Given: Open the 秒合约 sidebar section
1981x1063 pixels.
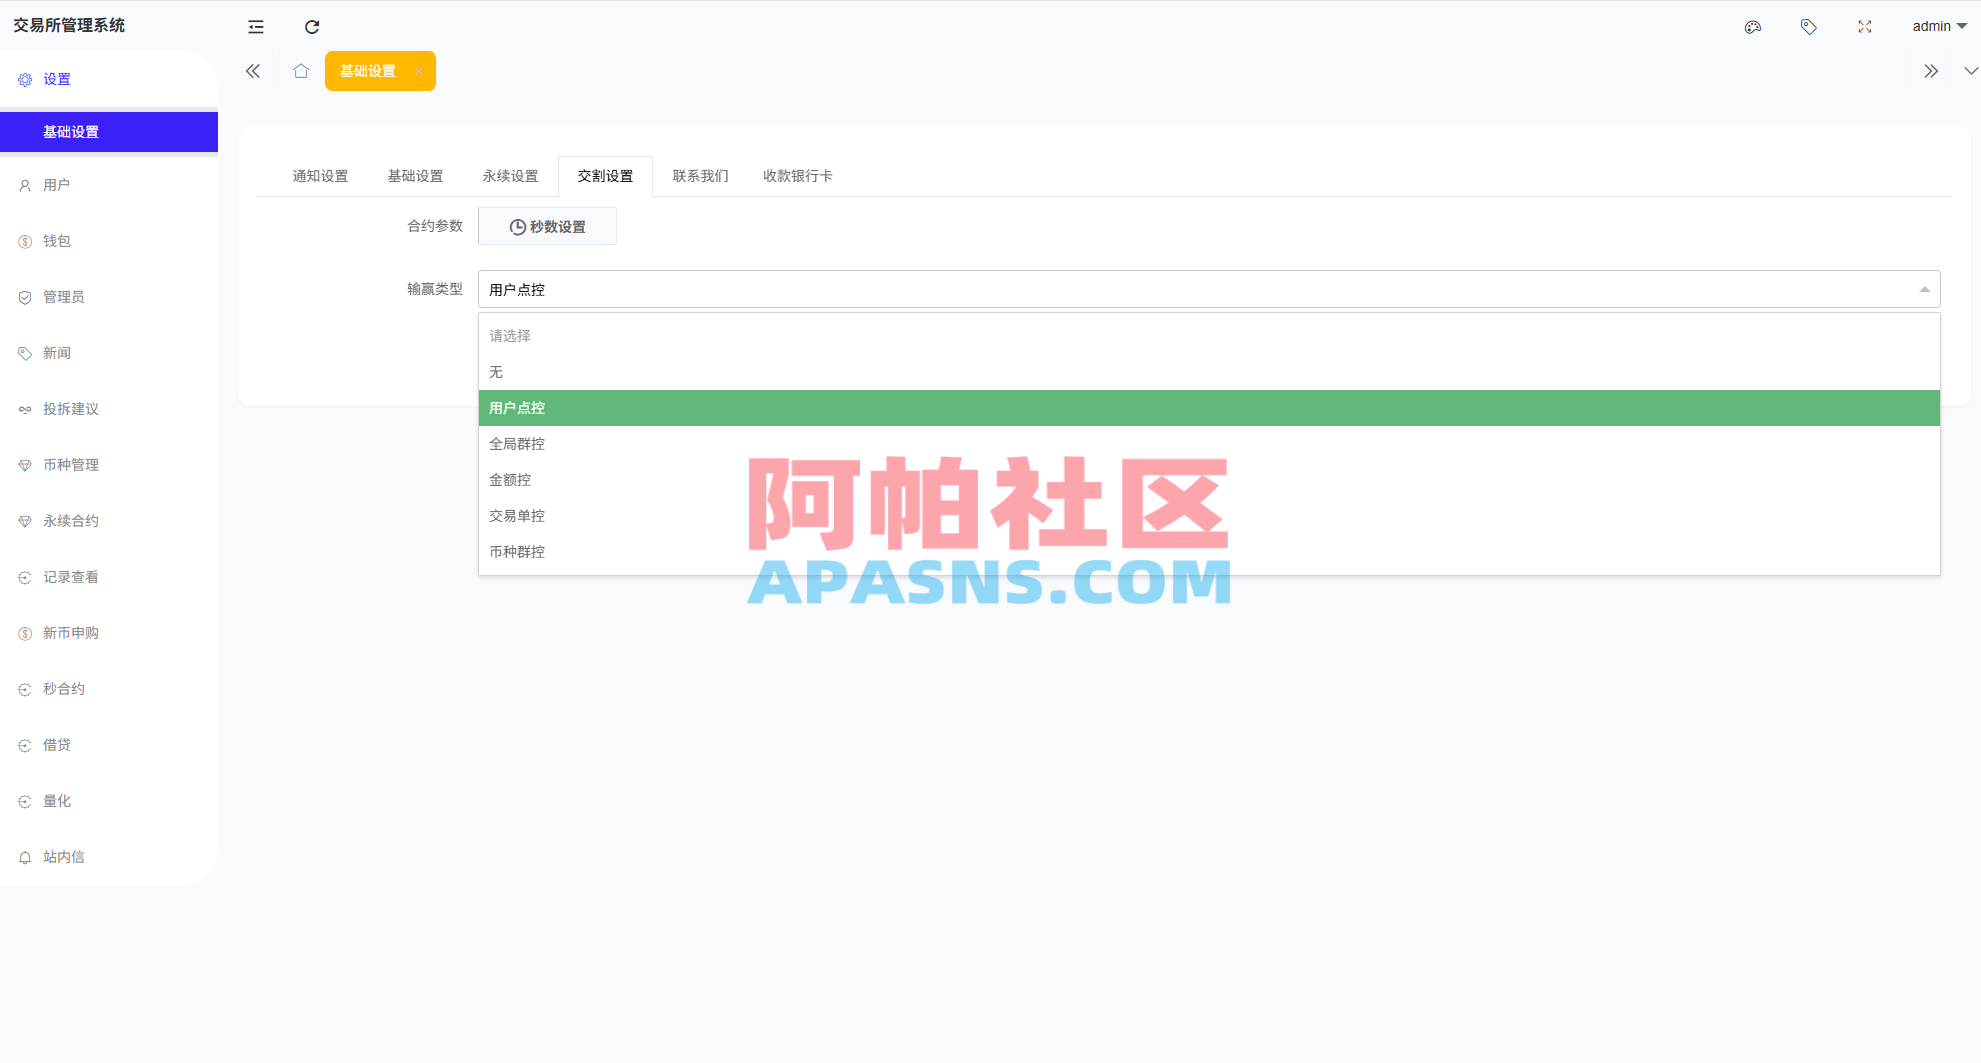Looking at the screenshot, I should [63, 688].
